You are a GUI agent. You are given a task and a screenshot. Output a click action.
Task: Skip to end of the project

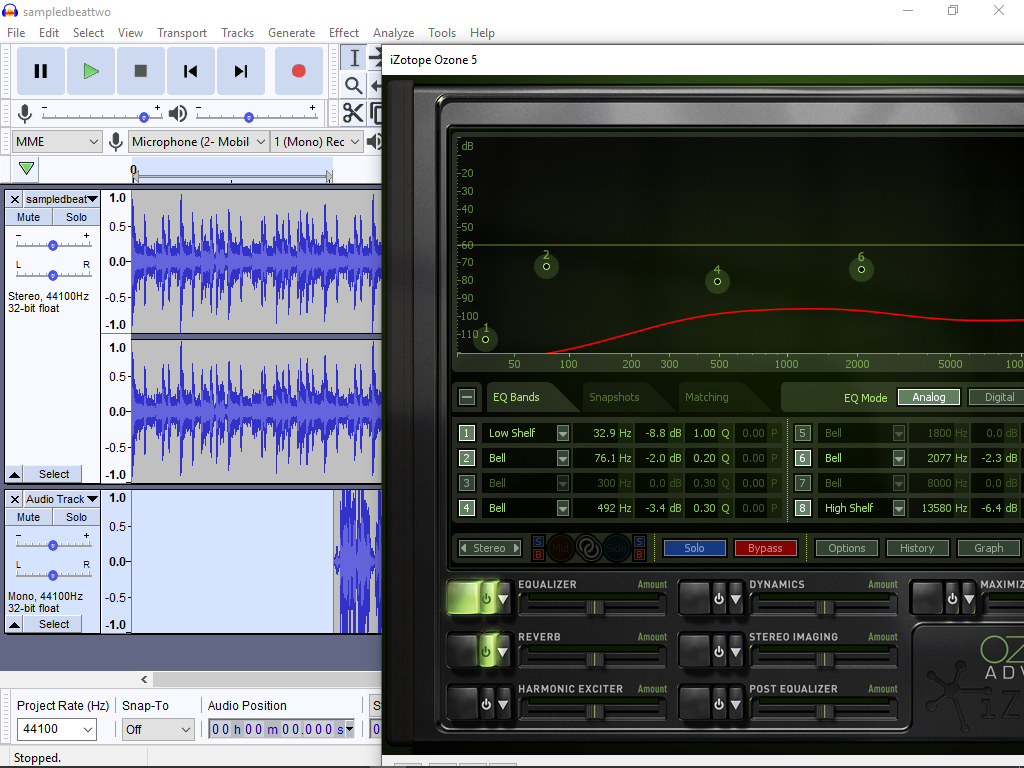[x=241, y=71]
